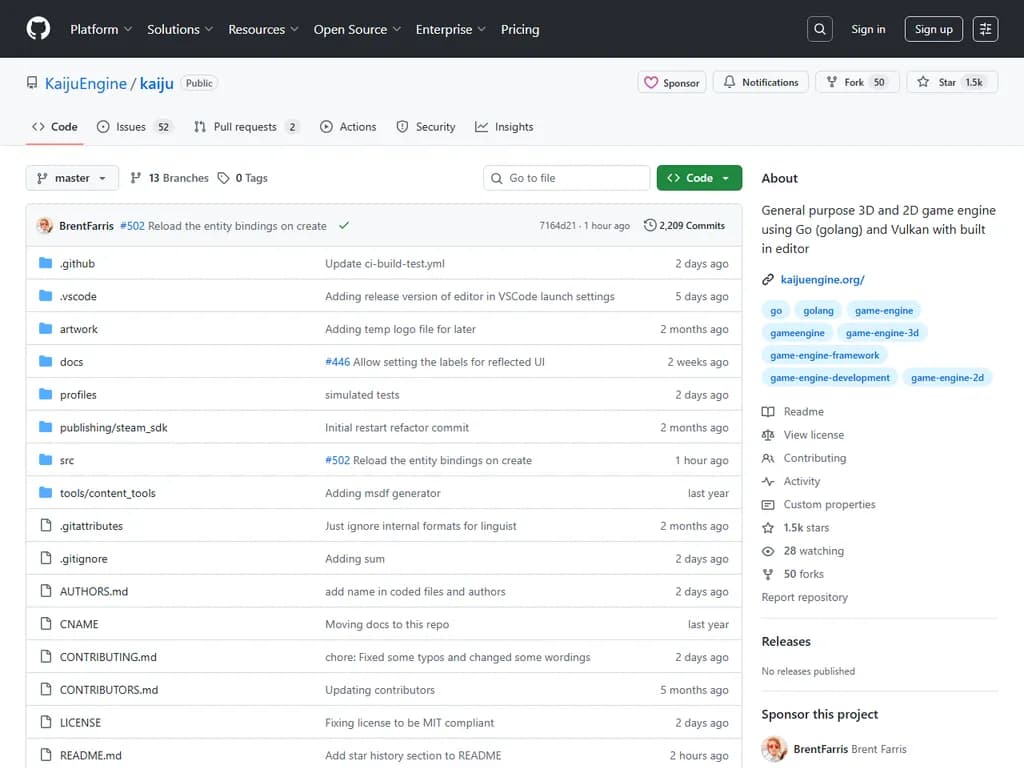
Task: Click the green check status icon
Action: (x=344, y=226)
